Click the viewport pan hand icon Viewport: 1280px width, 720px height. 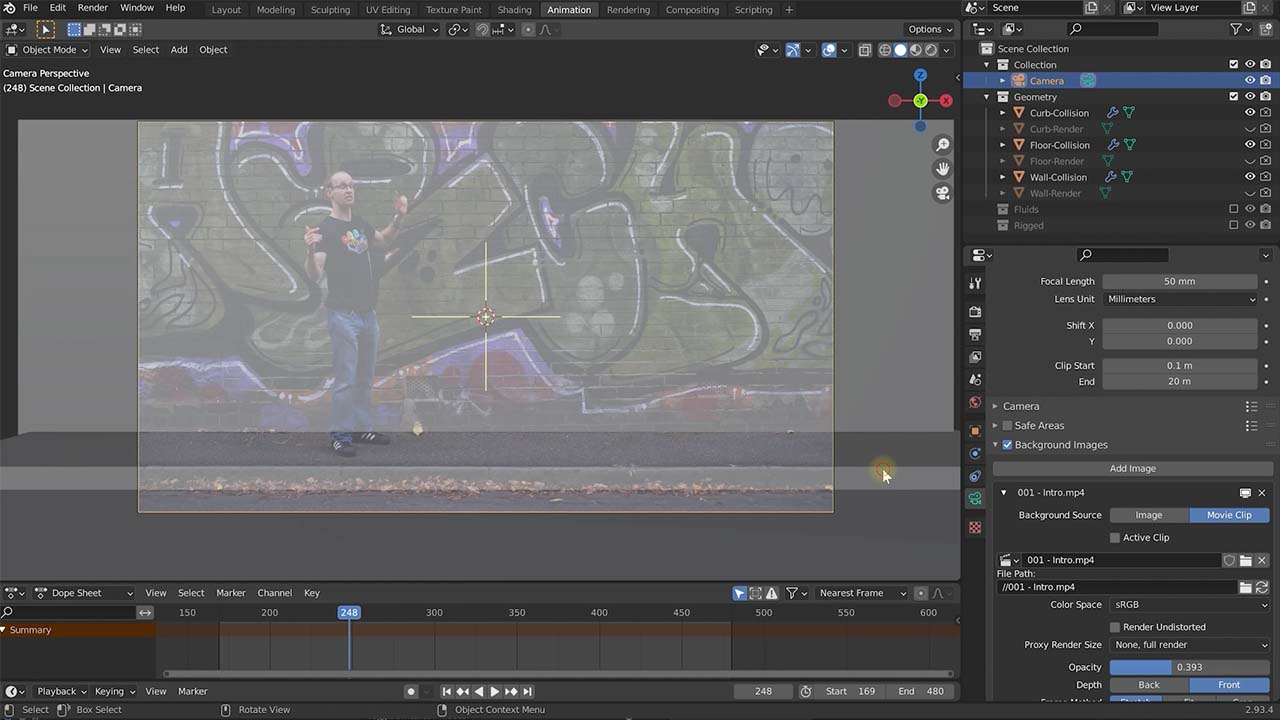click(942, 168)
